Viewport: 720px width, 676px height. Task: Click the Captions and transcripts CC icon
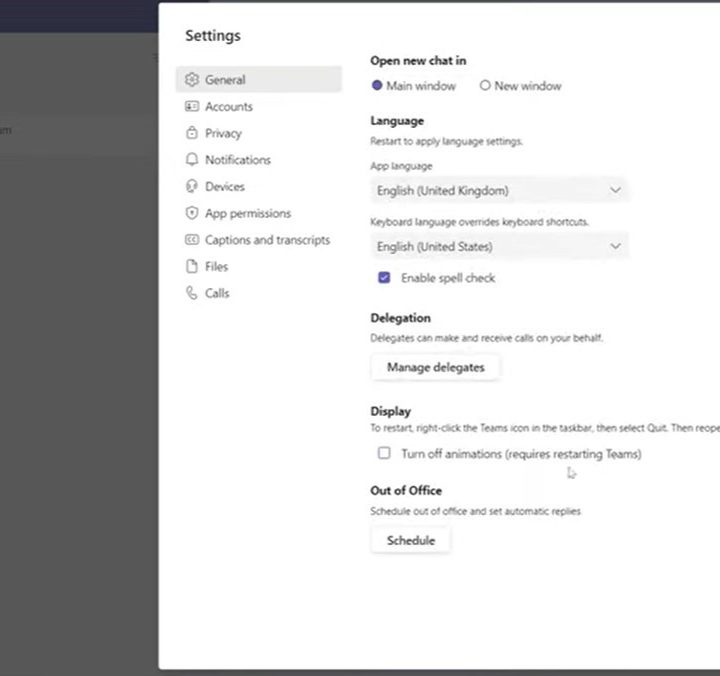click(x=192, y=240)
